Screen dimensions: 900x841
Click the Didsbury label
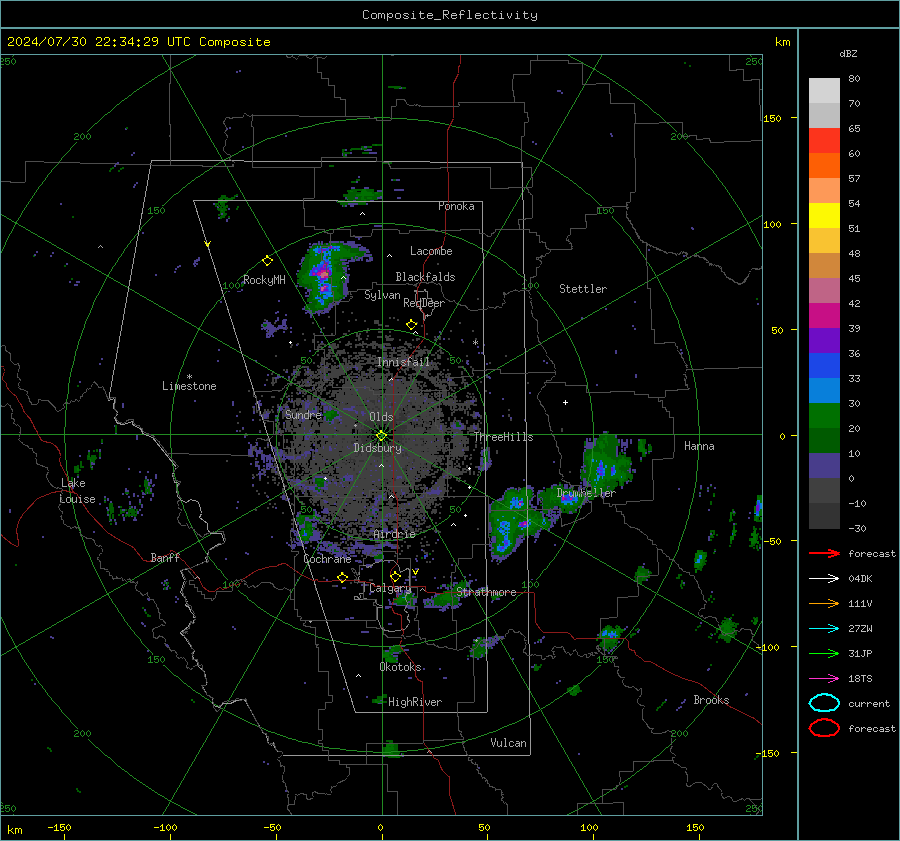(x=377, y=448)
